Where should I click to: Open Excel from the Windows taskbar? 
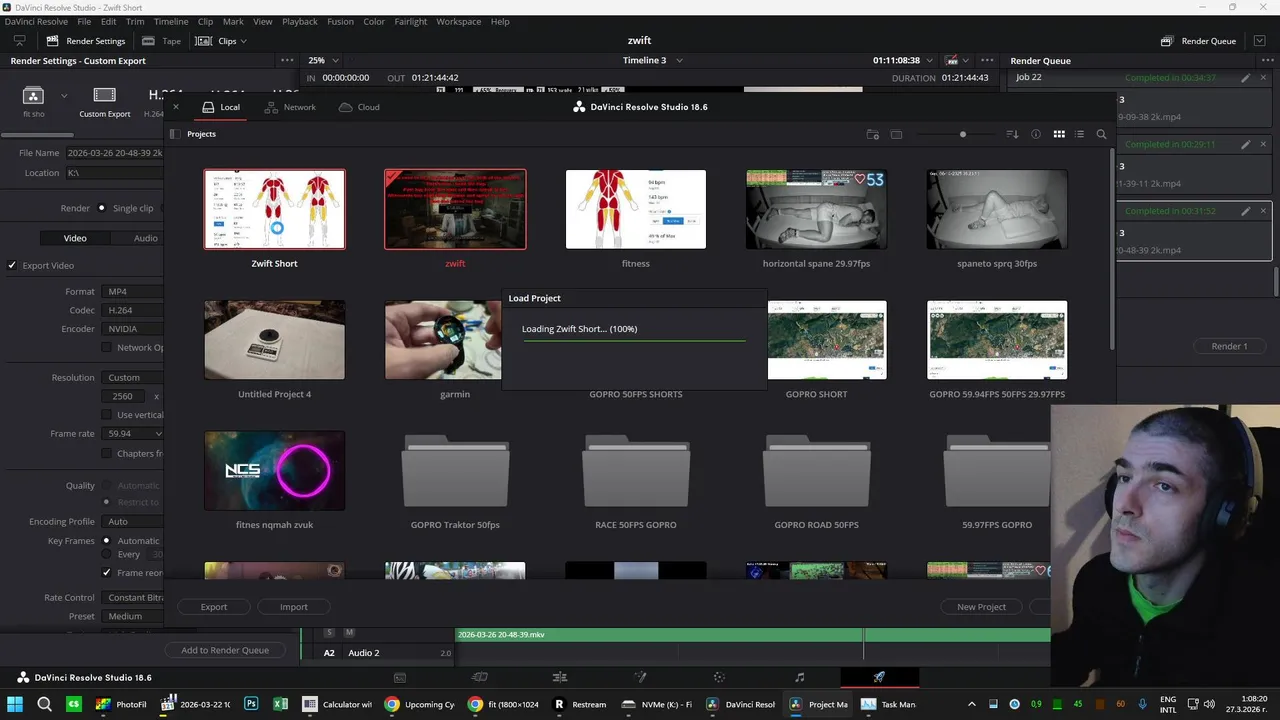pyautogui.click(x=280, y=704)
